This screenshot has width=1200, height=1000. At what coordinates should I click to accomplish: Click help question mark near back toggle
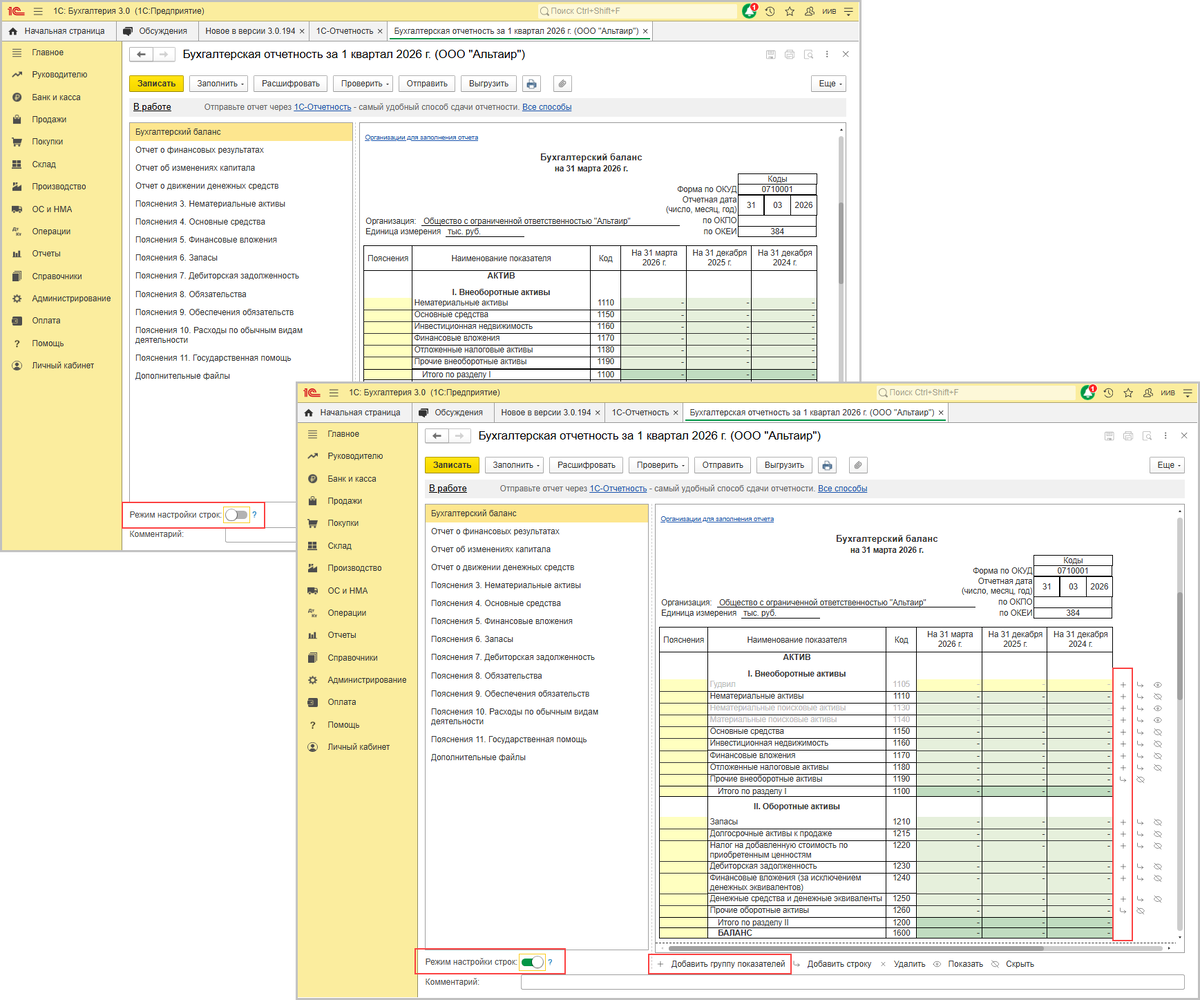[x=254, y=514]
